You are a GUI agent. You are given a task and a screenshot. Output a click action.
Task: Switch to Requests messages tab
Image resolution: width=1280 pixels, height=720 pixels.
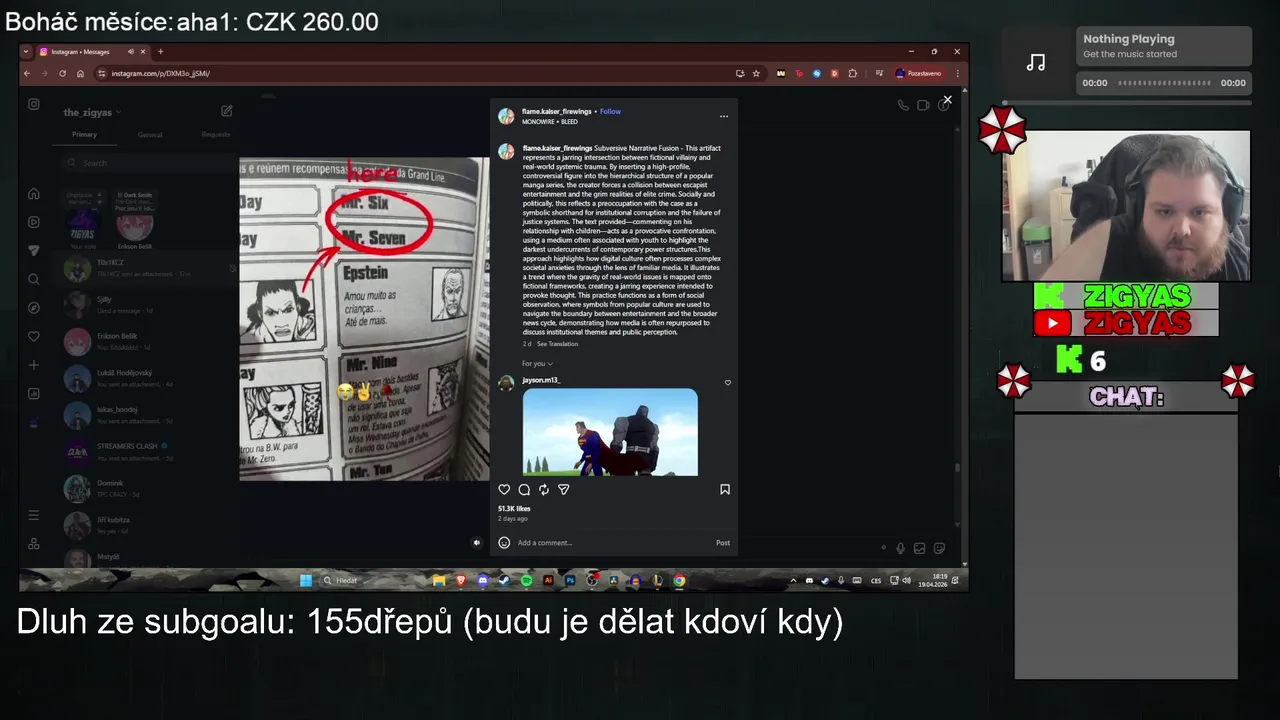pyautogui.click(x=215, y=134)
